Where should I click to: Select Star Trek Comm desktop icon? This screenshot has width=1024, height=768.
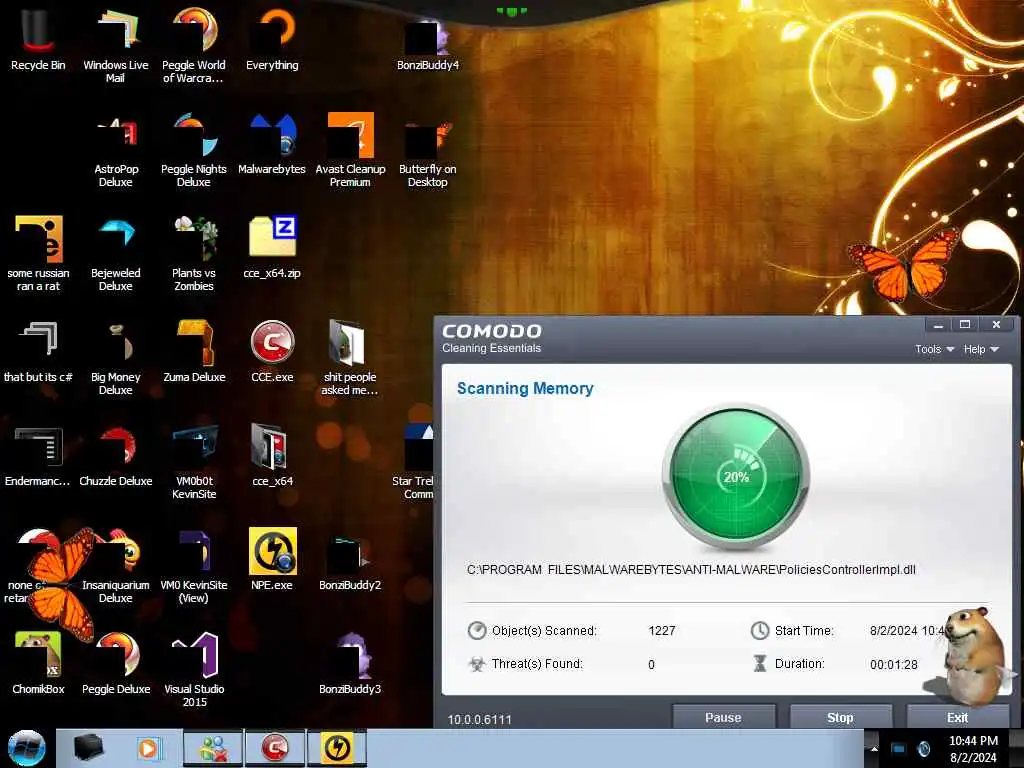pyautogui.click(x=415, y=462)
